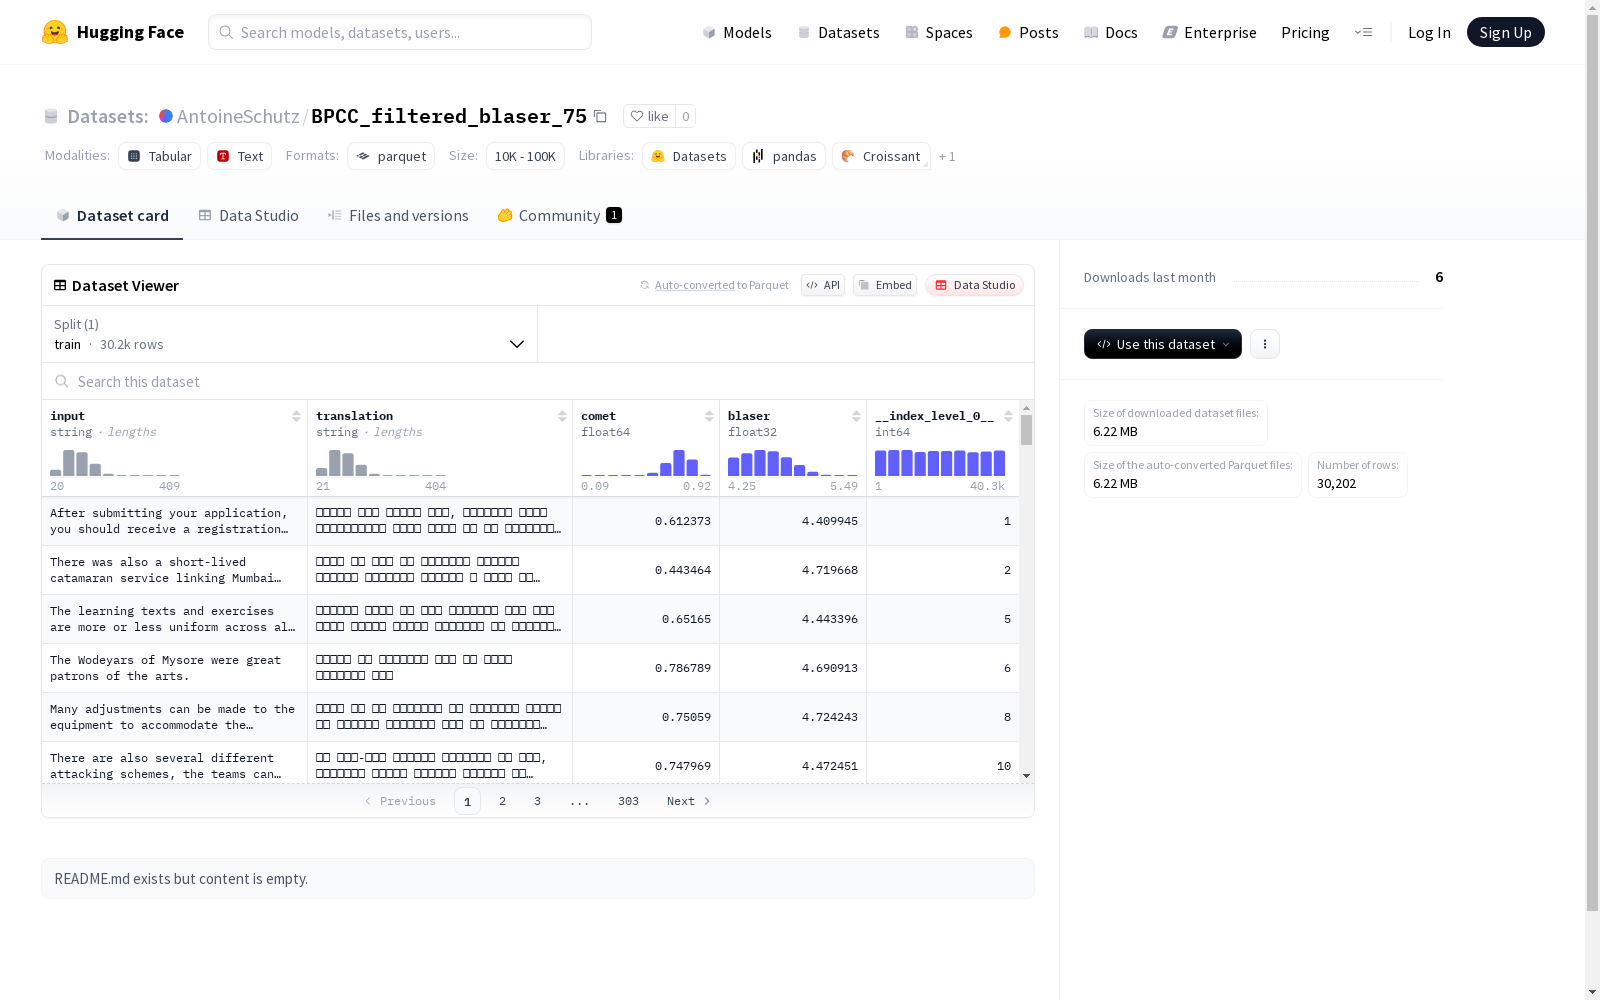Open Posts in the top navigation
The height and width of the screenshot is (1000, 1600).
coord(1029,32)
